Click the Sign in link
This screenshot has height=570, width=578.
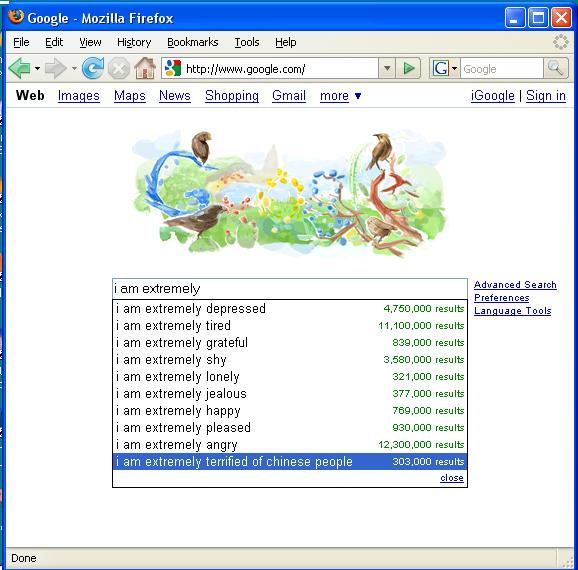point(546,96)
